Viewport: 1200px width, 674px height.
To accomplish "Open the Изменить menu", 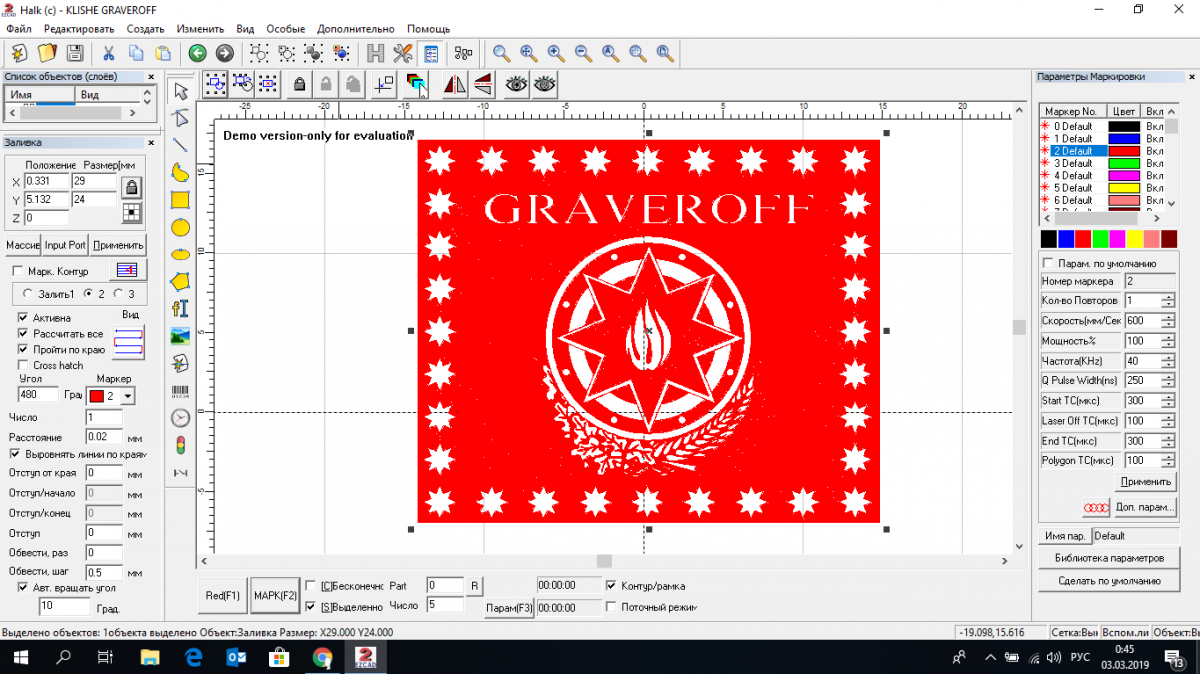I will [200, 29].
